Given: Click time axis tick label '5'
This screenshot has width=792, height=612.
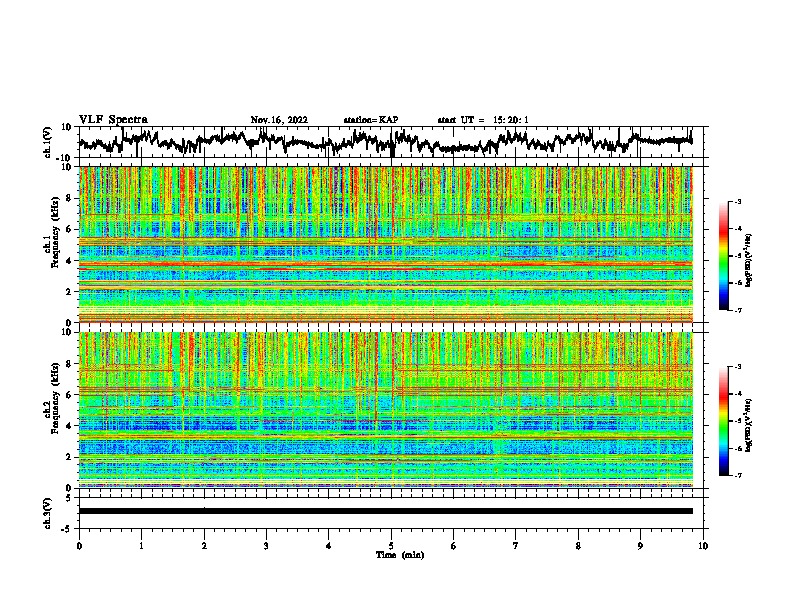Looking at the screenshot, I should 391,546.
